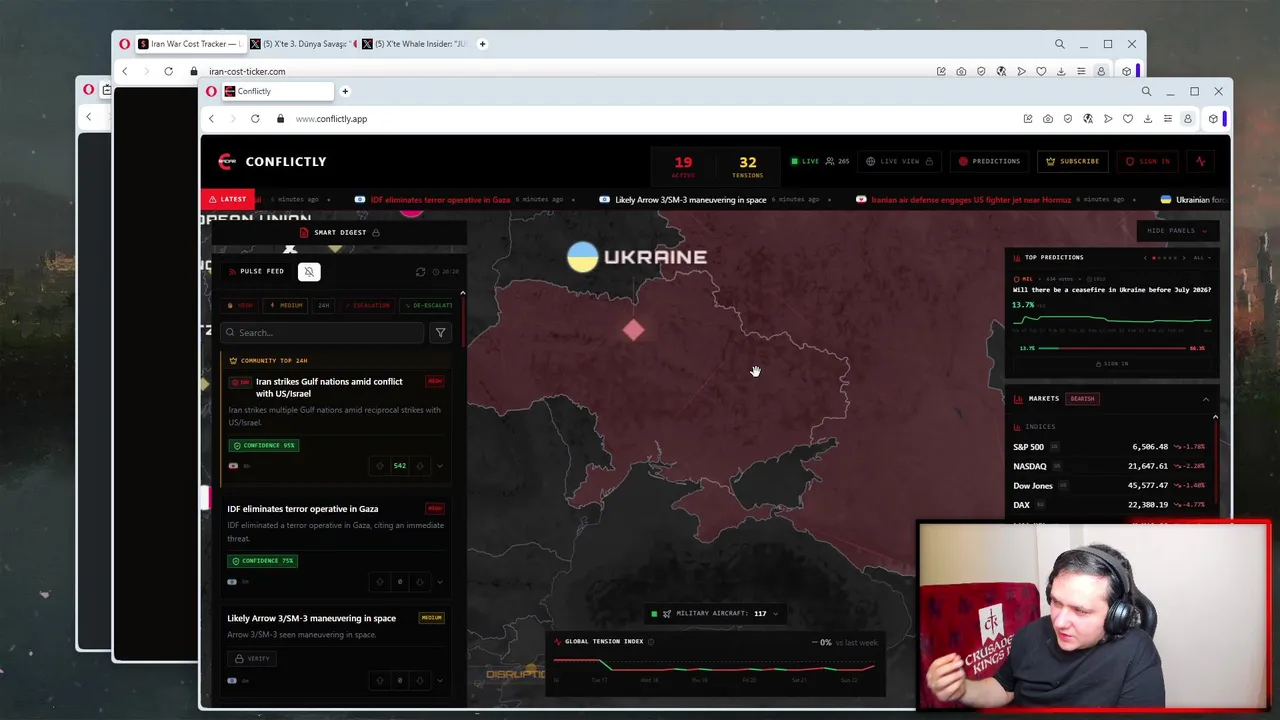
Task: Toggle the muted bell notifications icon
Action: [x=309, y=272]
